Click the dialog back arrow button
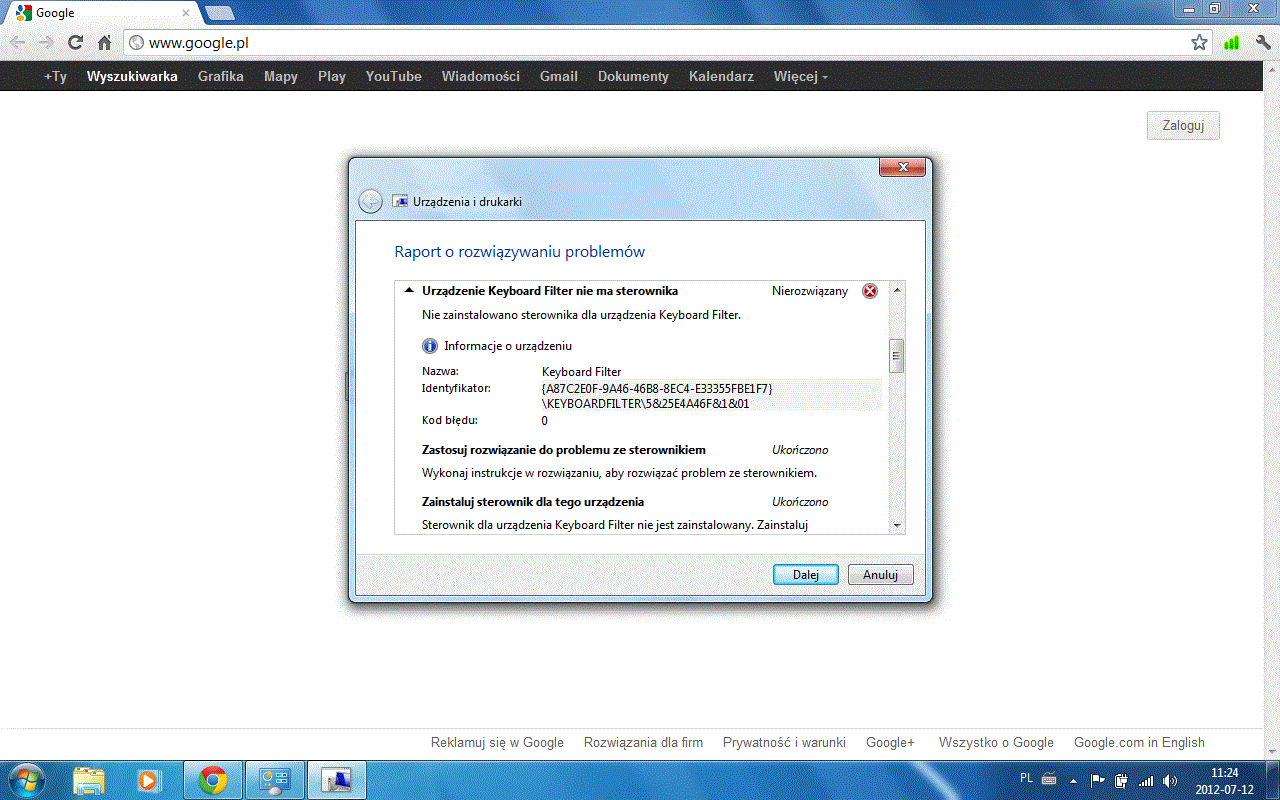The image size is (1280, 800). tap(370, 201)
